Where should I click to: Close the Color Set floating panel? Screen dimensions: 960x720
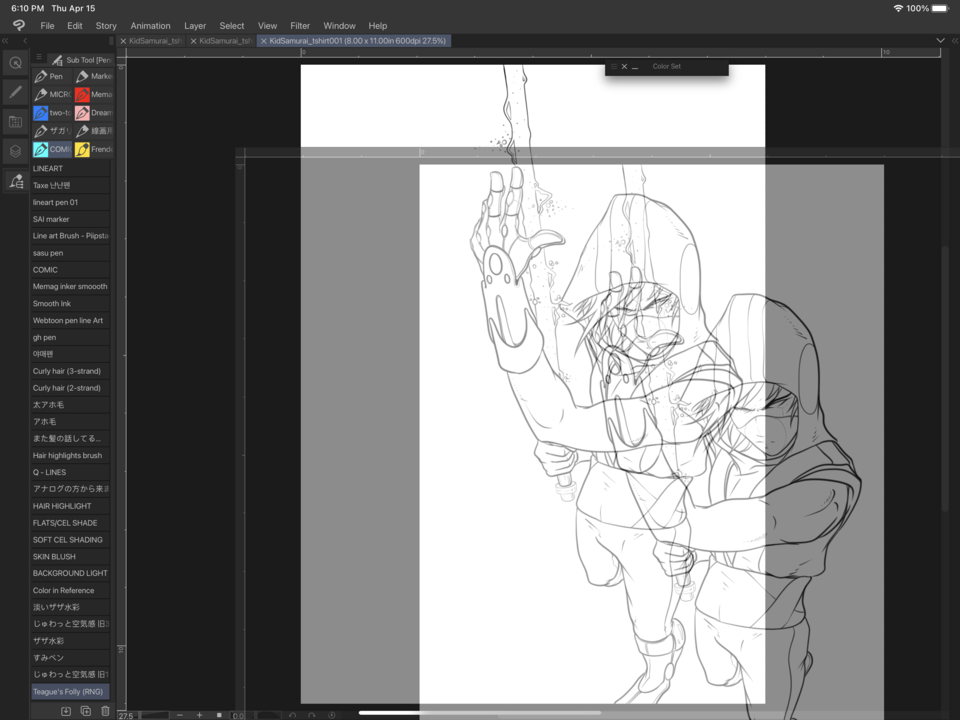tap(624, 66)
